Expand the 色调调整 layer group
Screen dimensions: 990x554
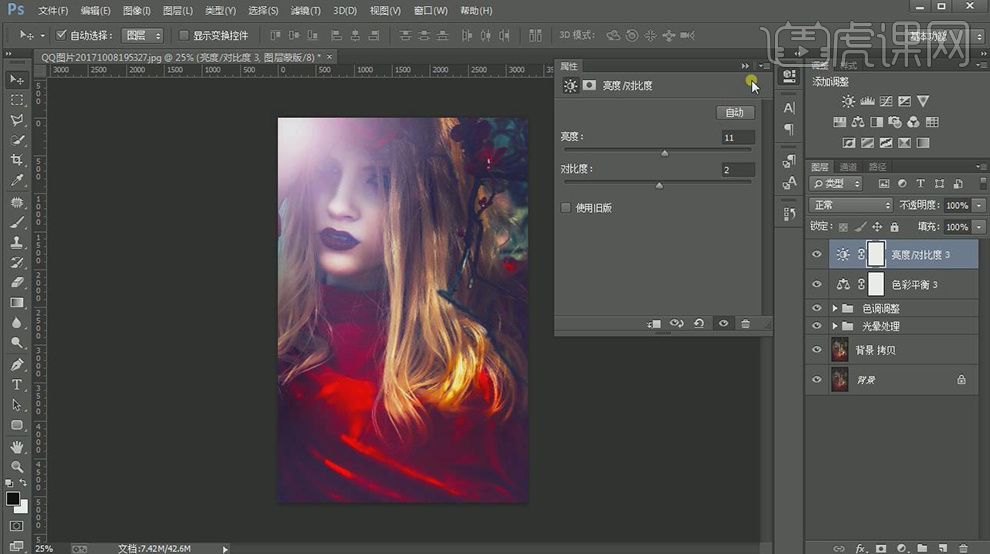pyautogui.click(x=835, y=308)
